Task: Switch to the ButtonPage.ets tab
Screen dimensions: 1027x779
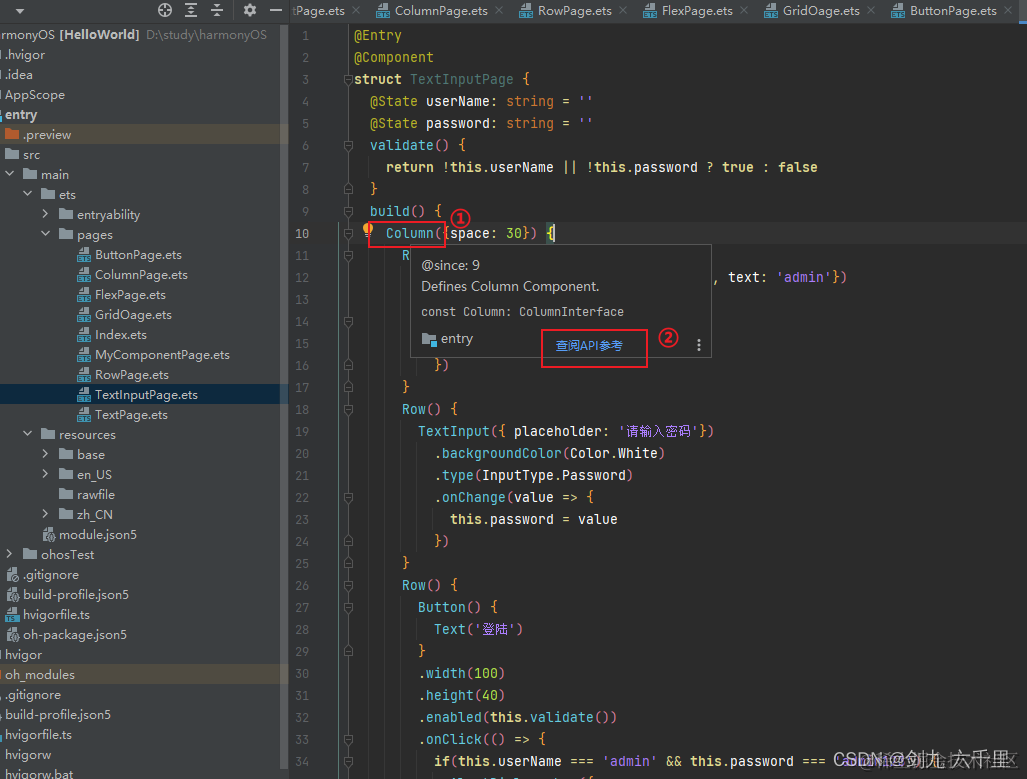Action: click(x=953, y=10)
